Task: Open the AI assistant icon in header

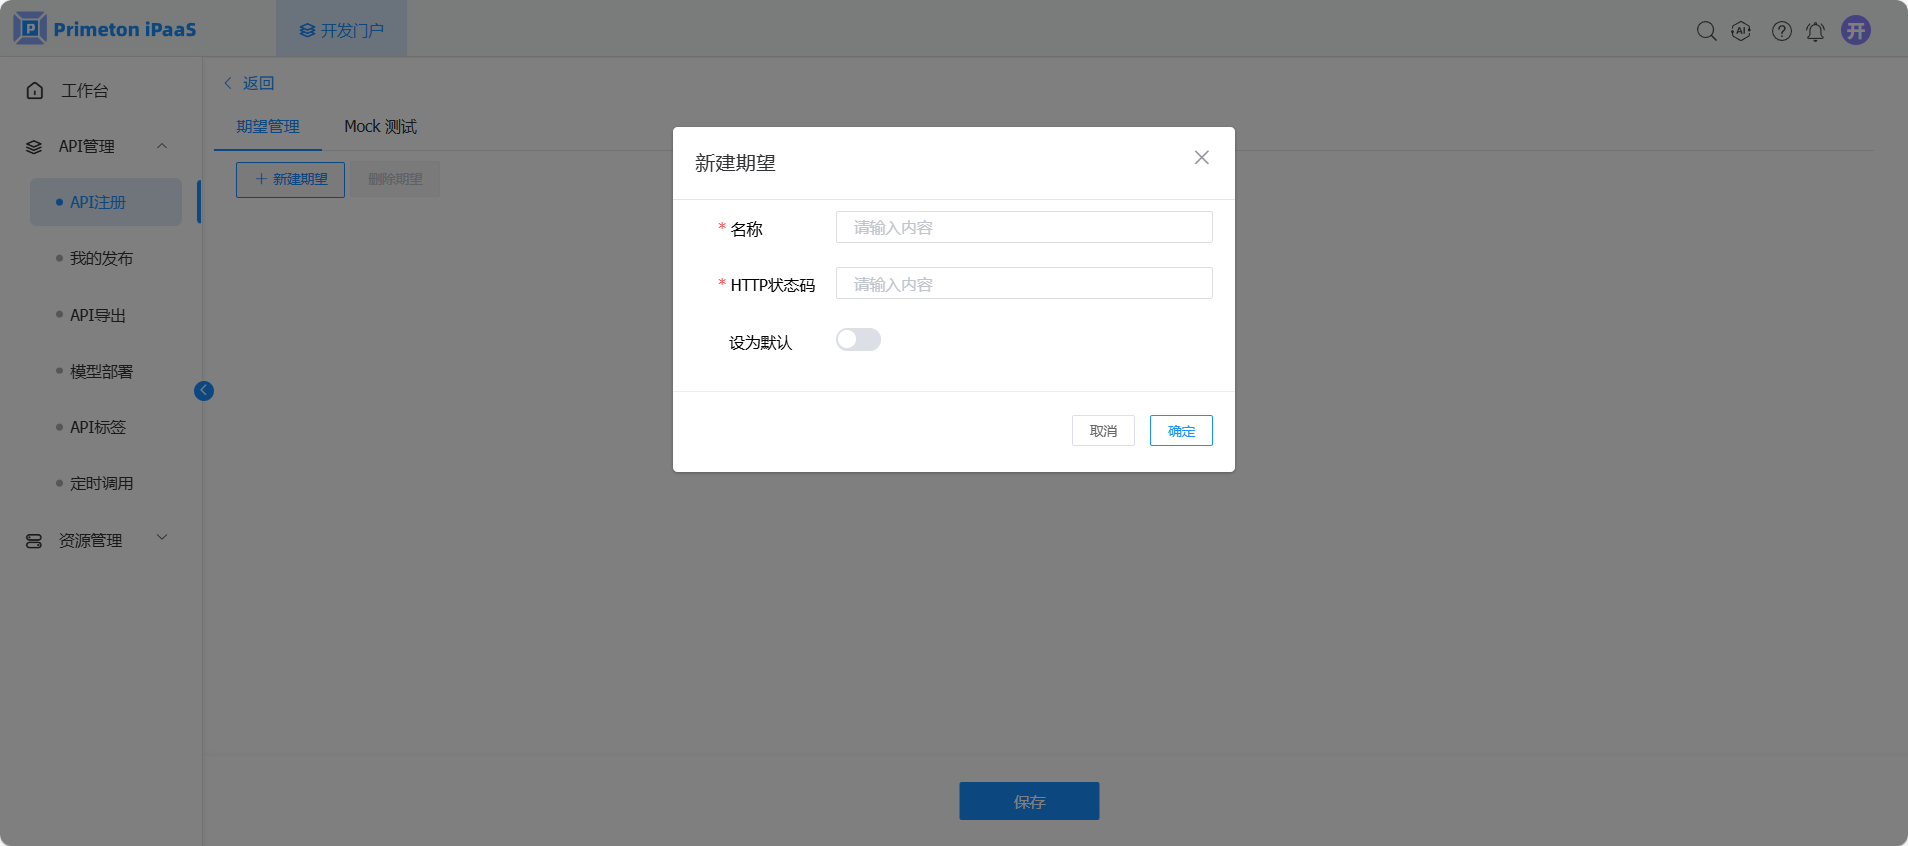Action: click(x=1741, y=31)
